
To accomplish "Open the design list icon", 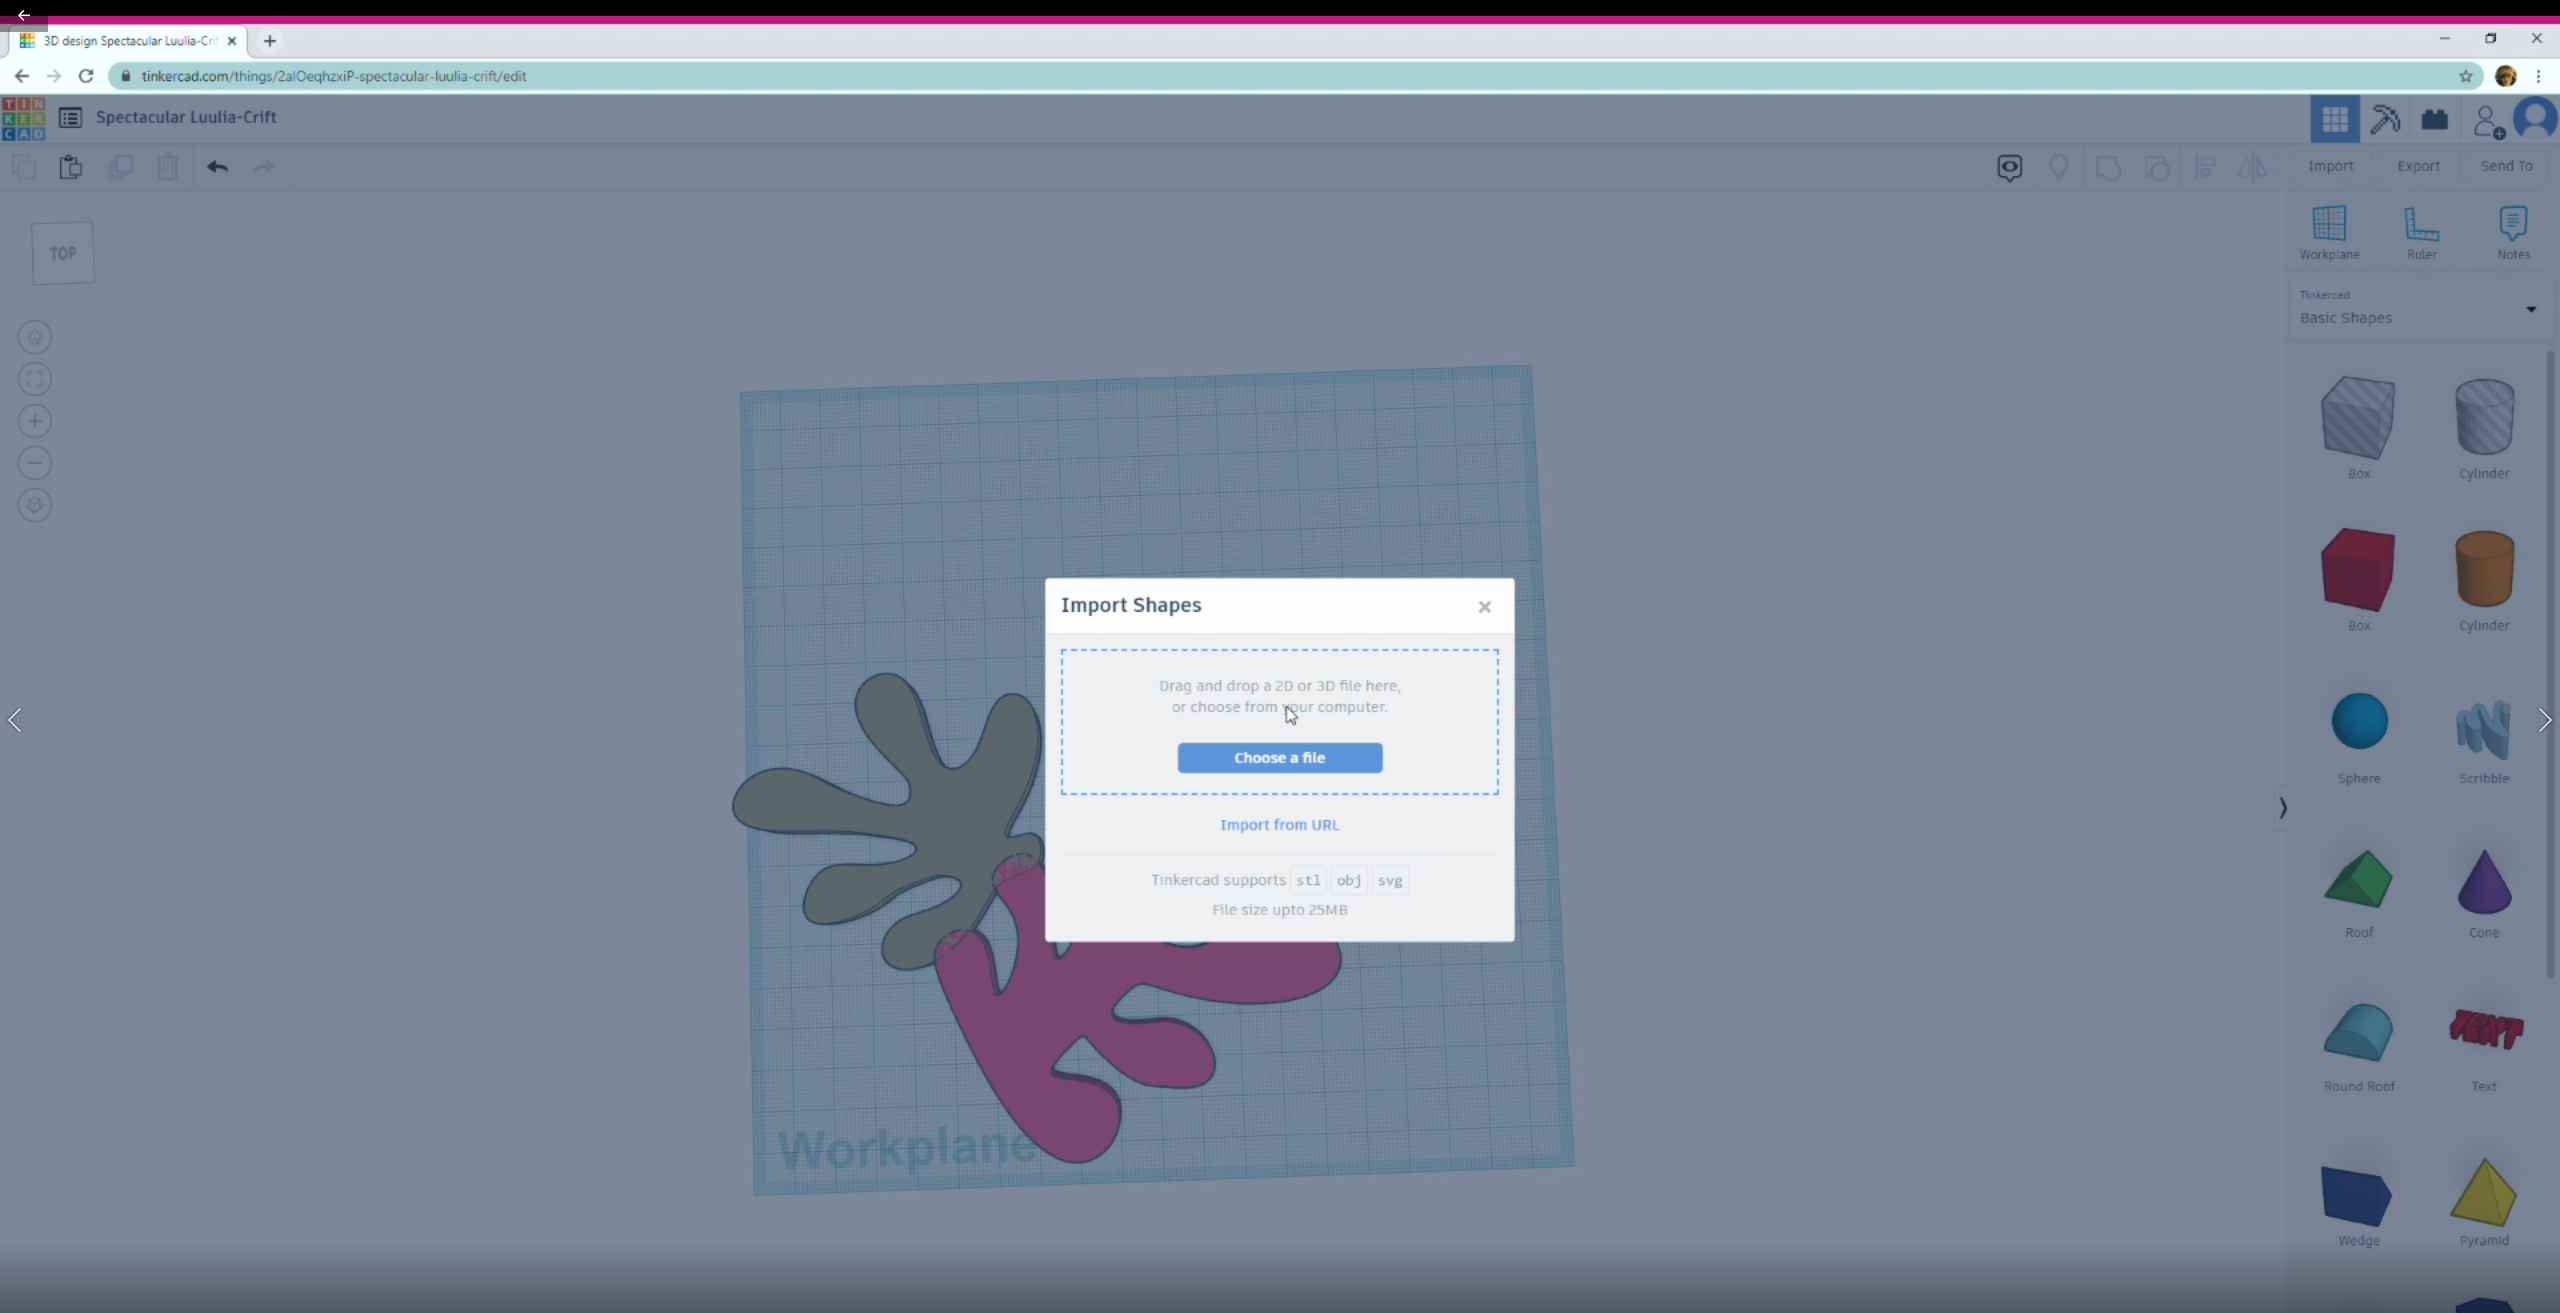I will 70,118.
